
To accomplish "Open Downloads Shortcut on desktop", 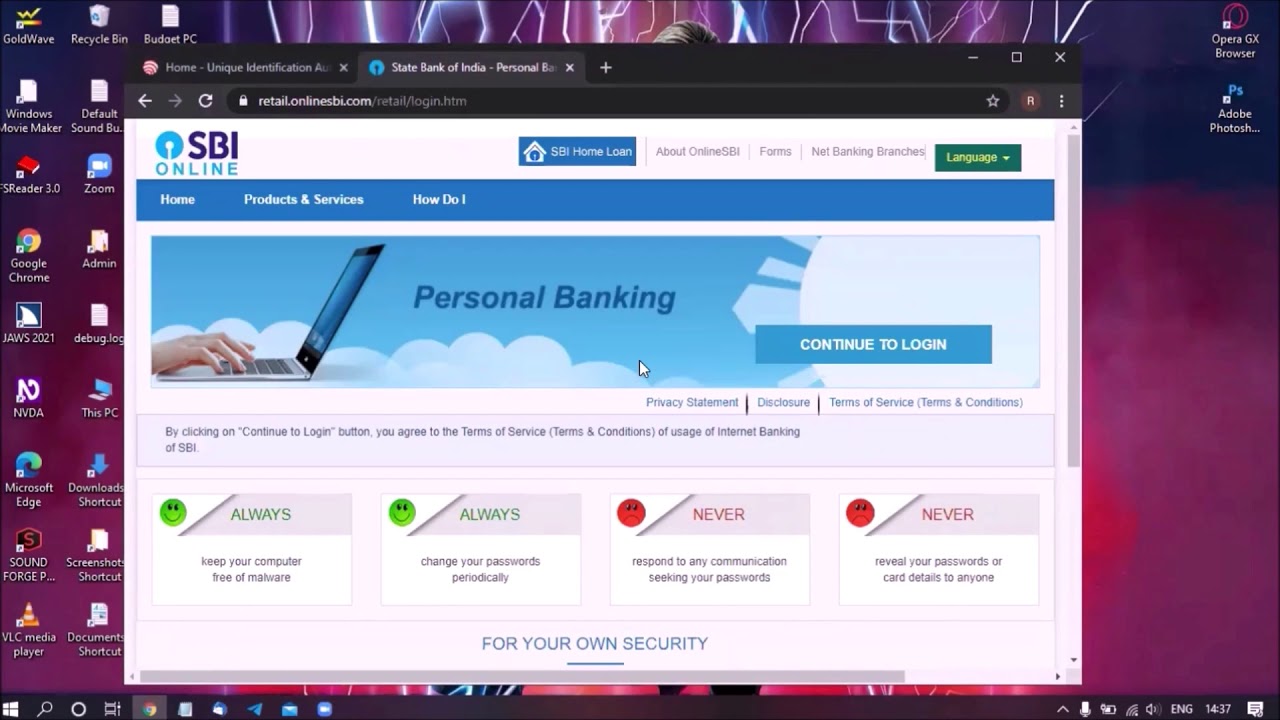I will pyautogui.click(x=99, y=480).
